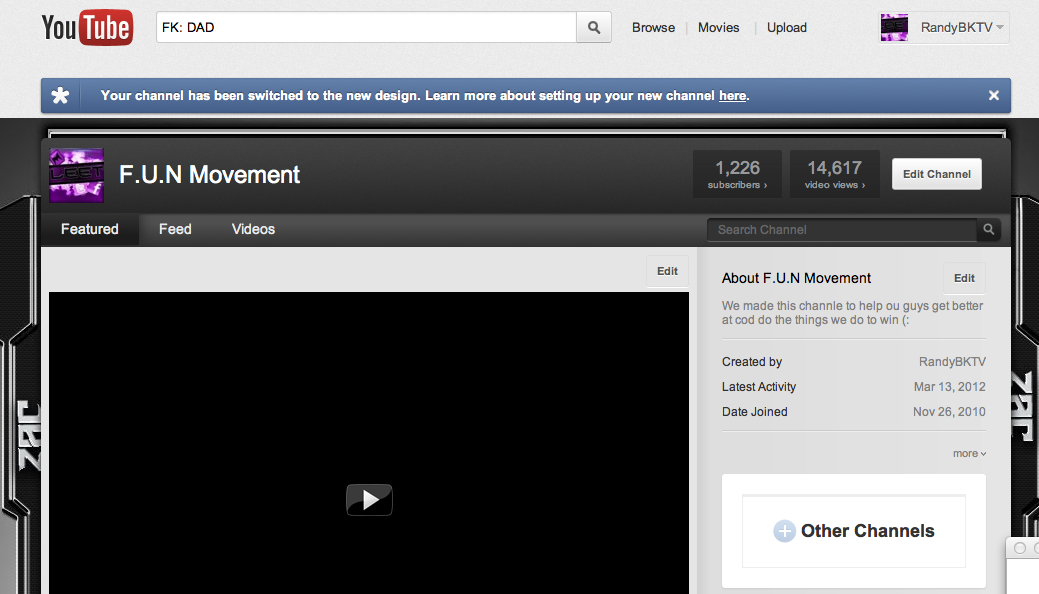Click Edit next to About F.U.N Movement

(964, 278)
